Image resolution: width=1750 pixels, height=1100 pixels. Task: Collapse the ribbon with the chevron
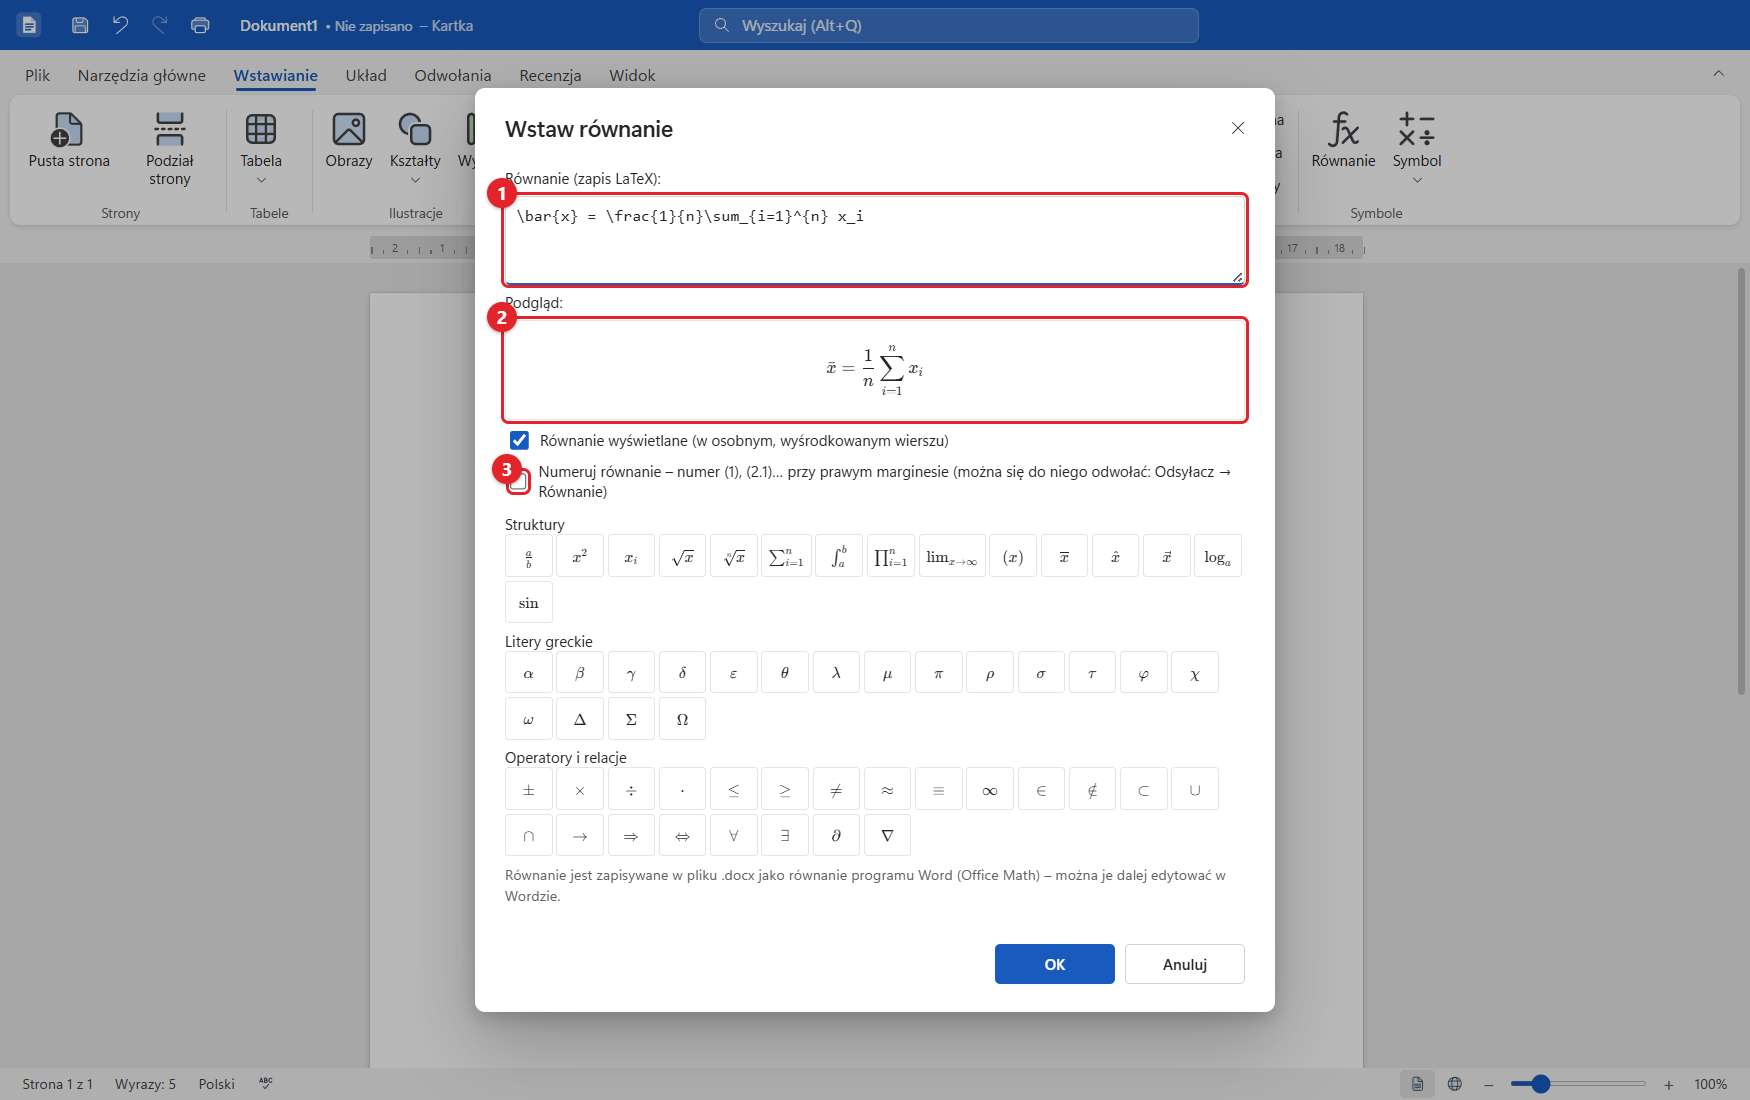(1718, 73)
